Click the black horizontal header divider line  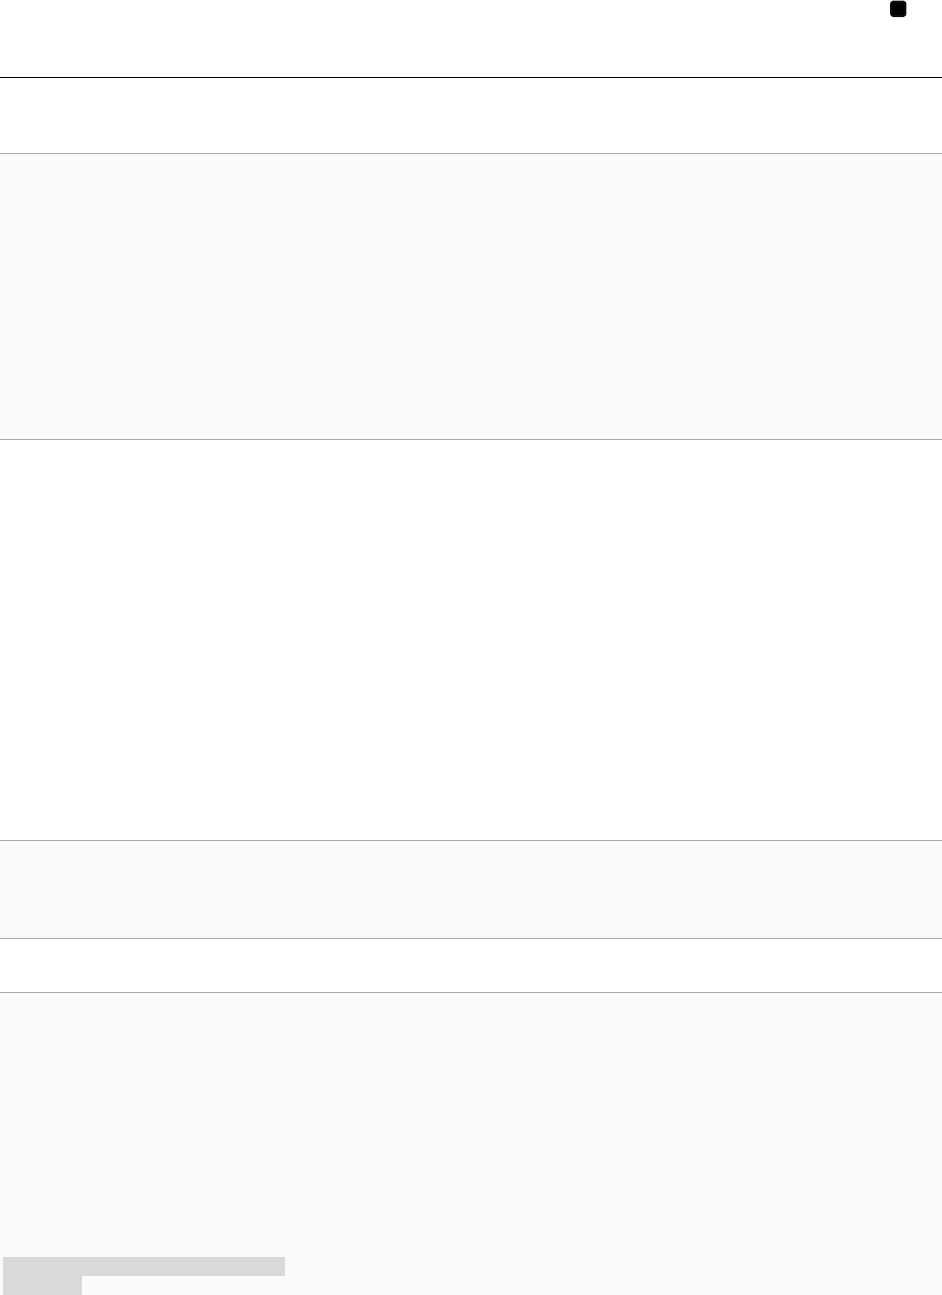click(x=471, y=77)
